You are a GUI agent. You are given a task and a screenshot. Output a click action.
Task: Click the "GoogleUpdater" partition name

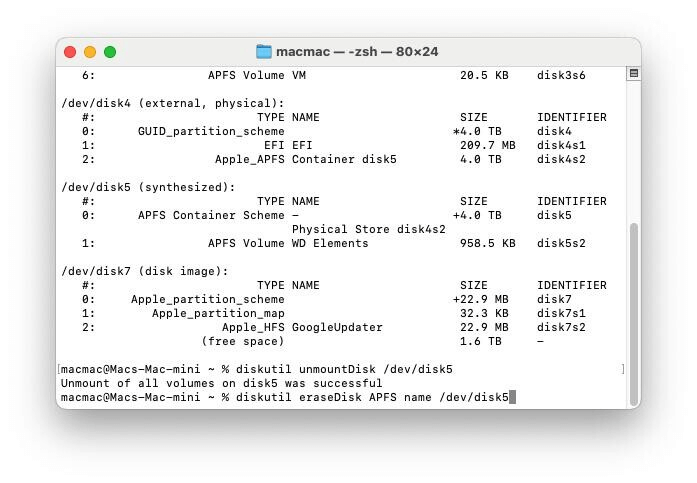tap(337, 327)
